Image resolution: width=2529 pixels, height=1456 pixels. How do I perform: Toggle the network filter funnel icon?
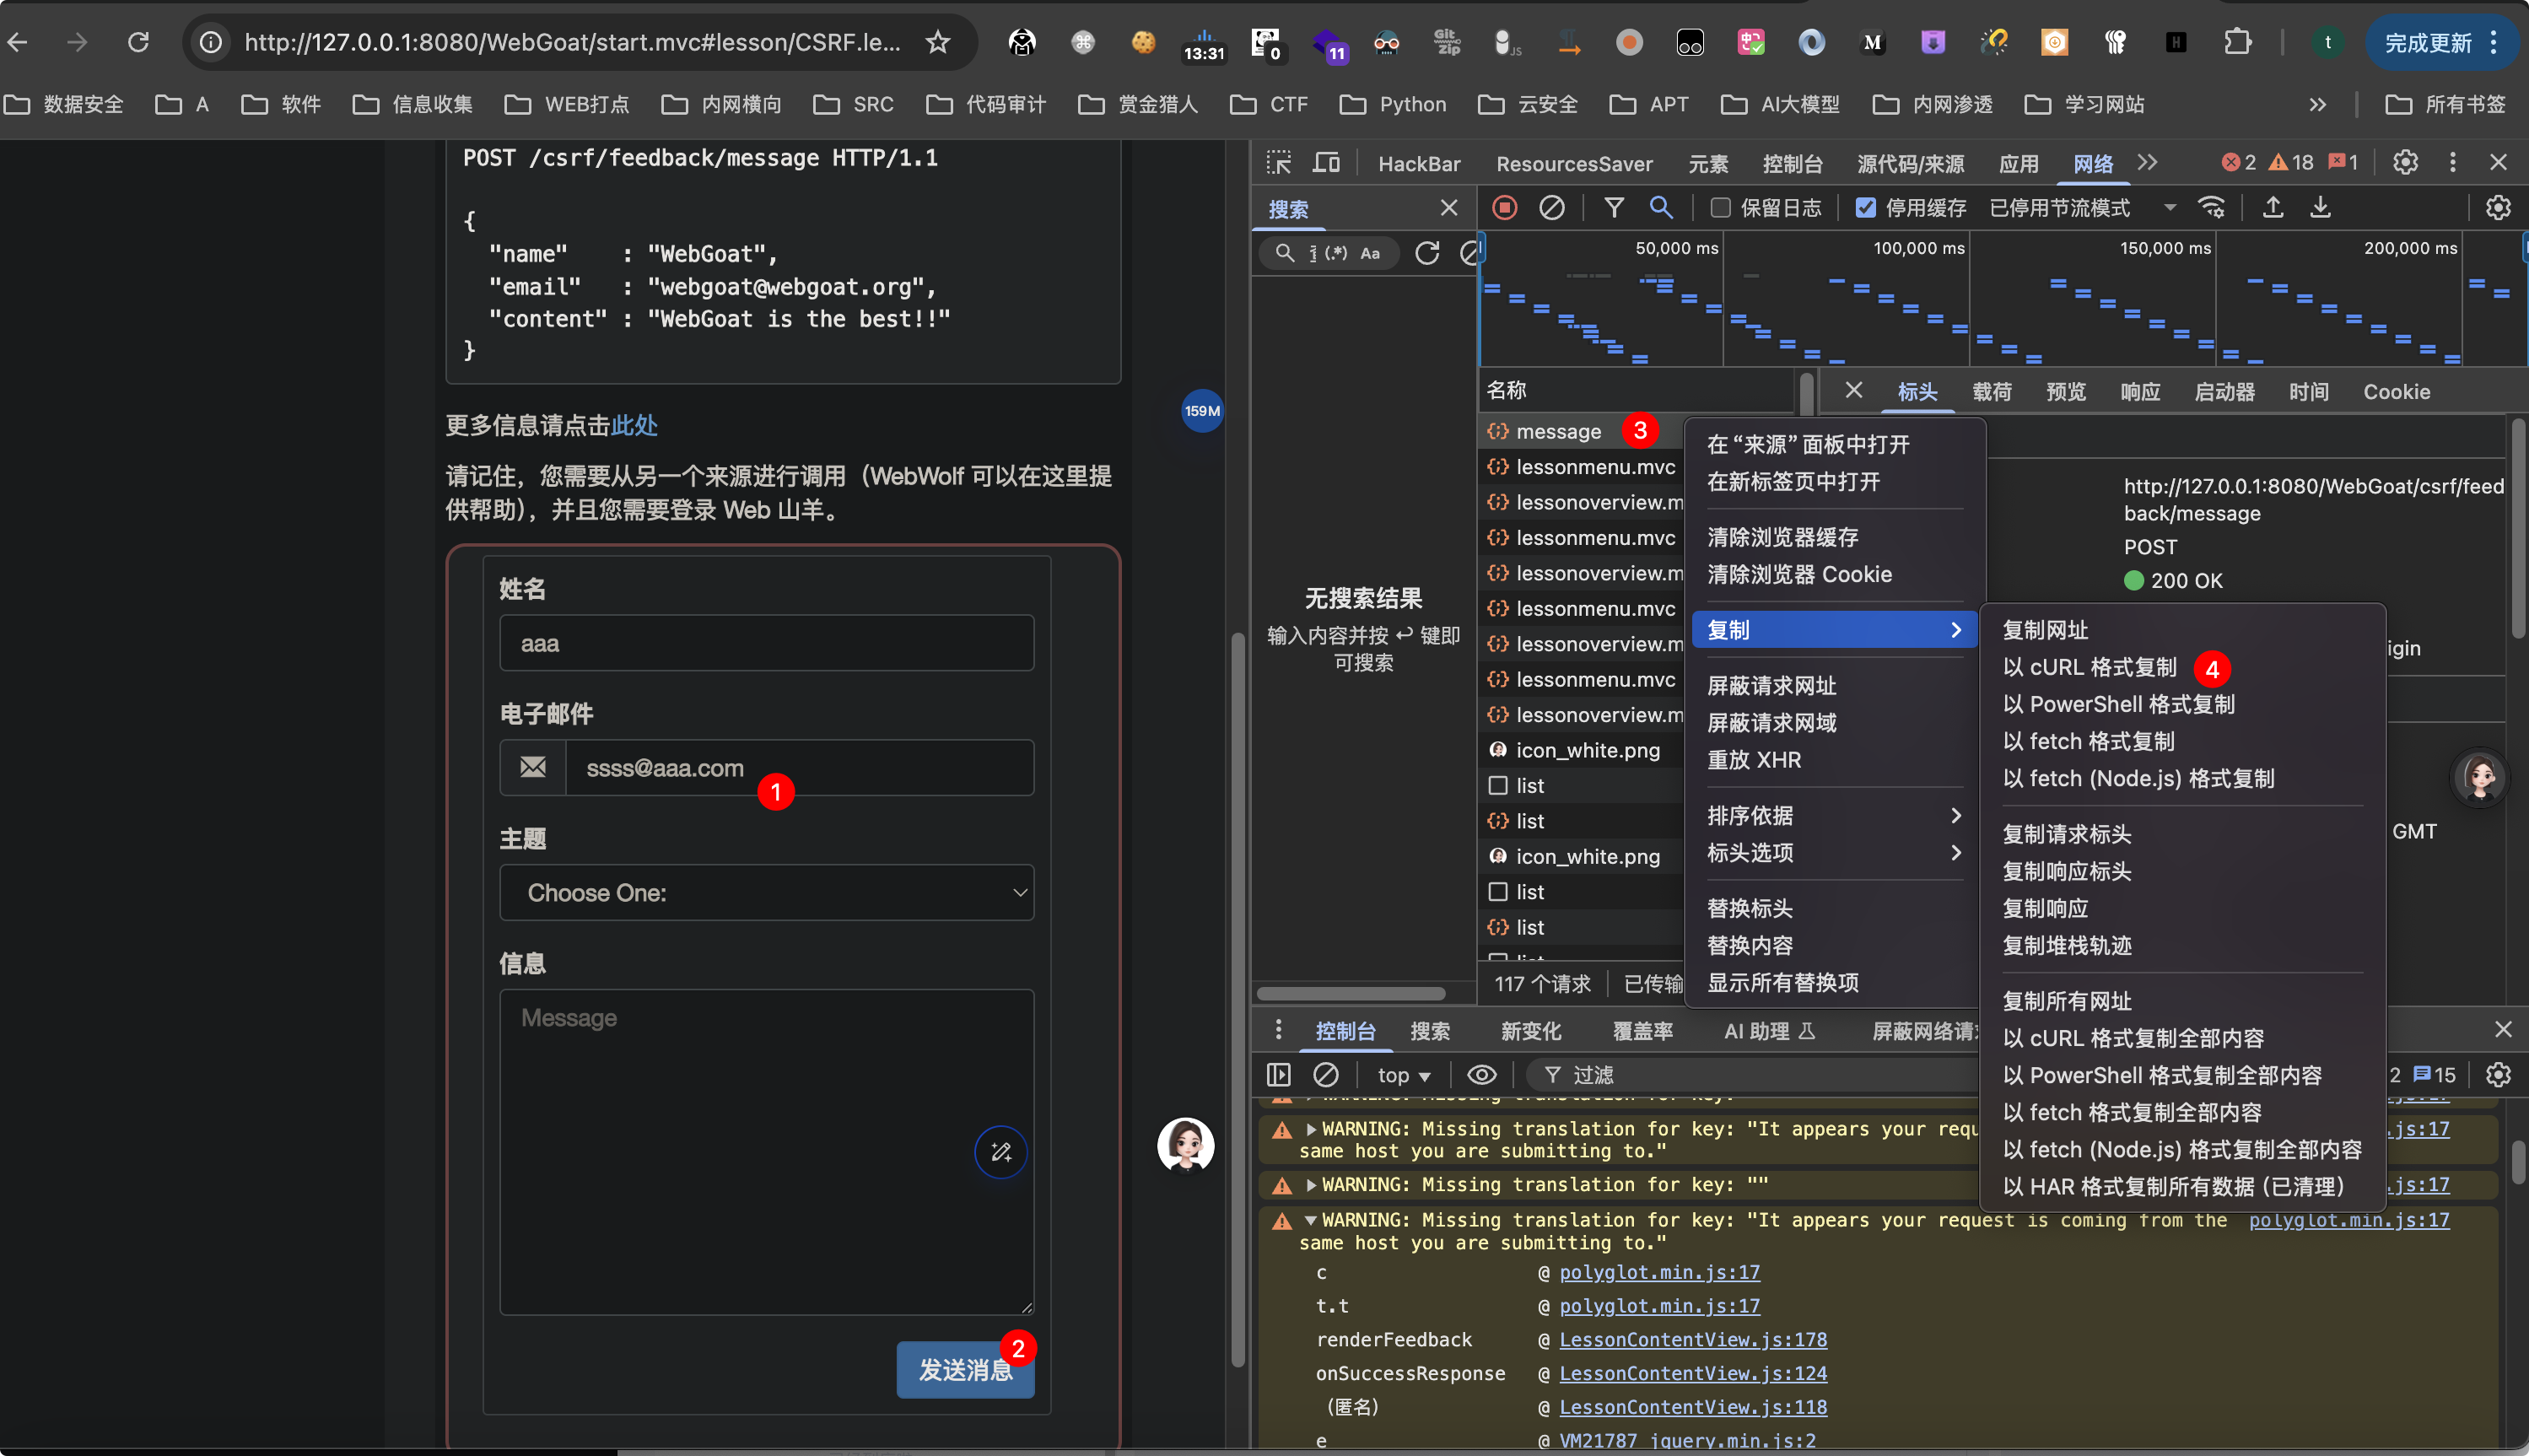[1613, 207]
